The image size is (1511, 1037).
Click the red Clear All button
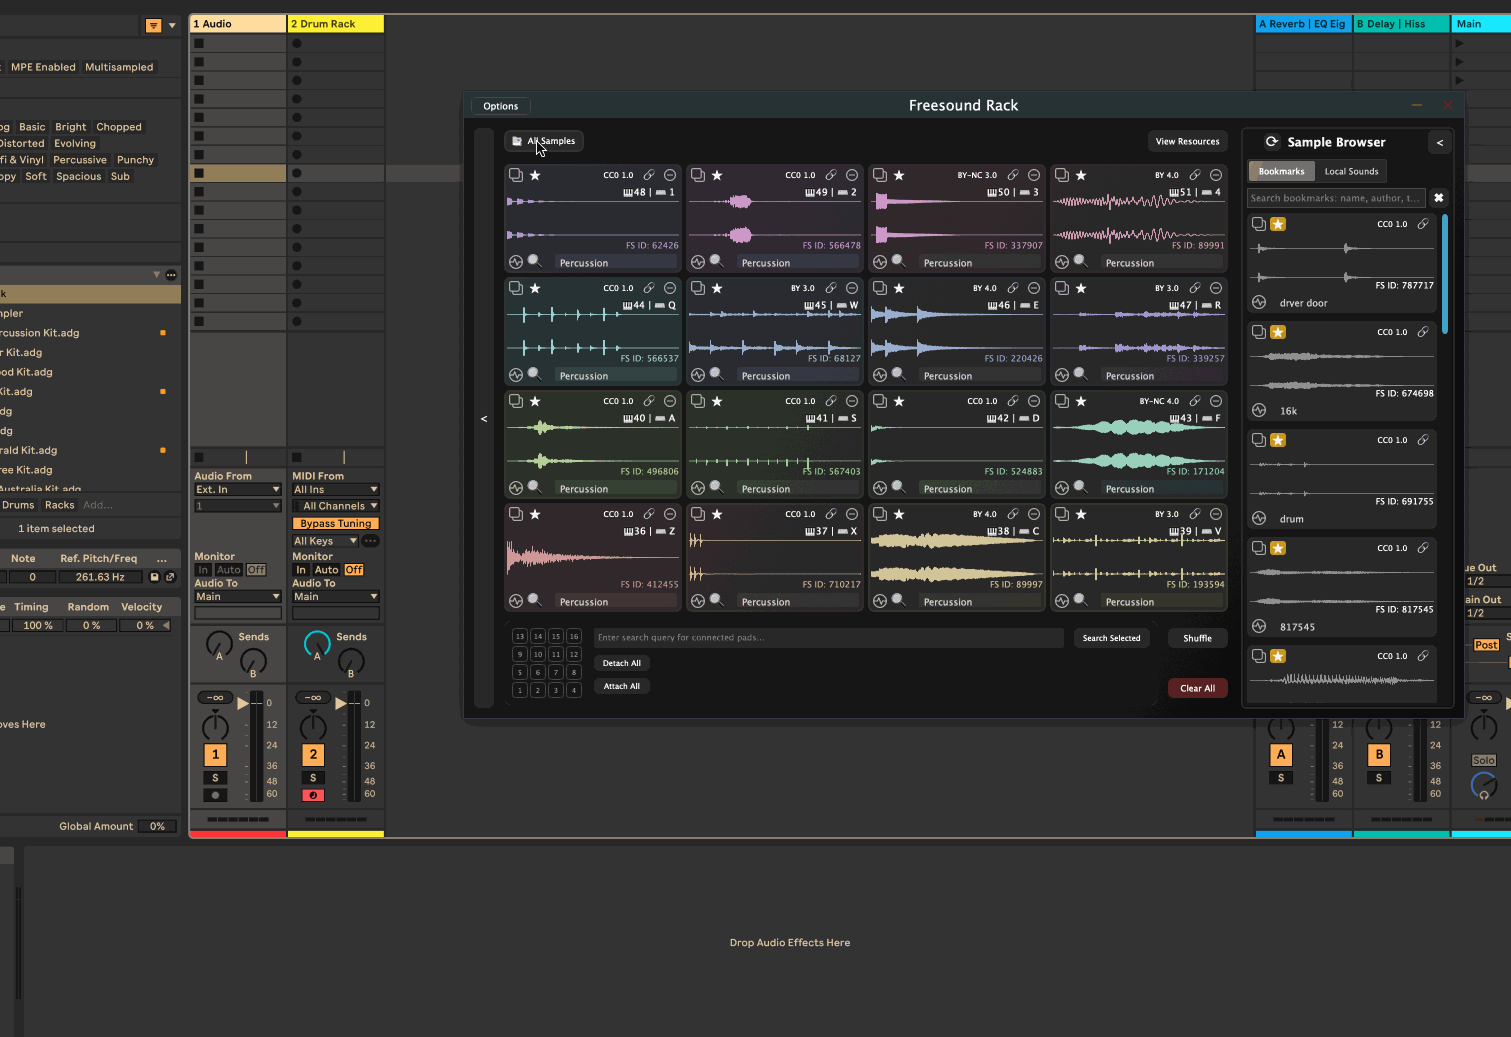click(x=1197, y=688)
